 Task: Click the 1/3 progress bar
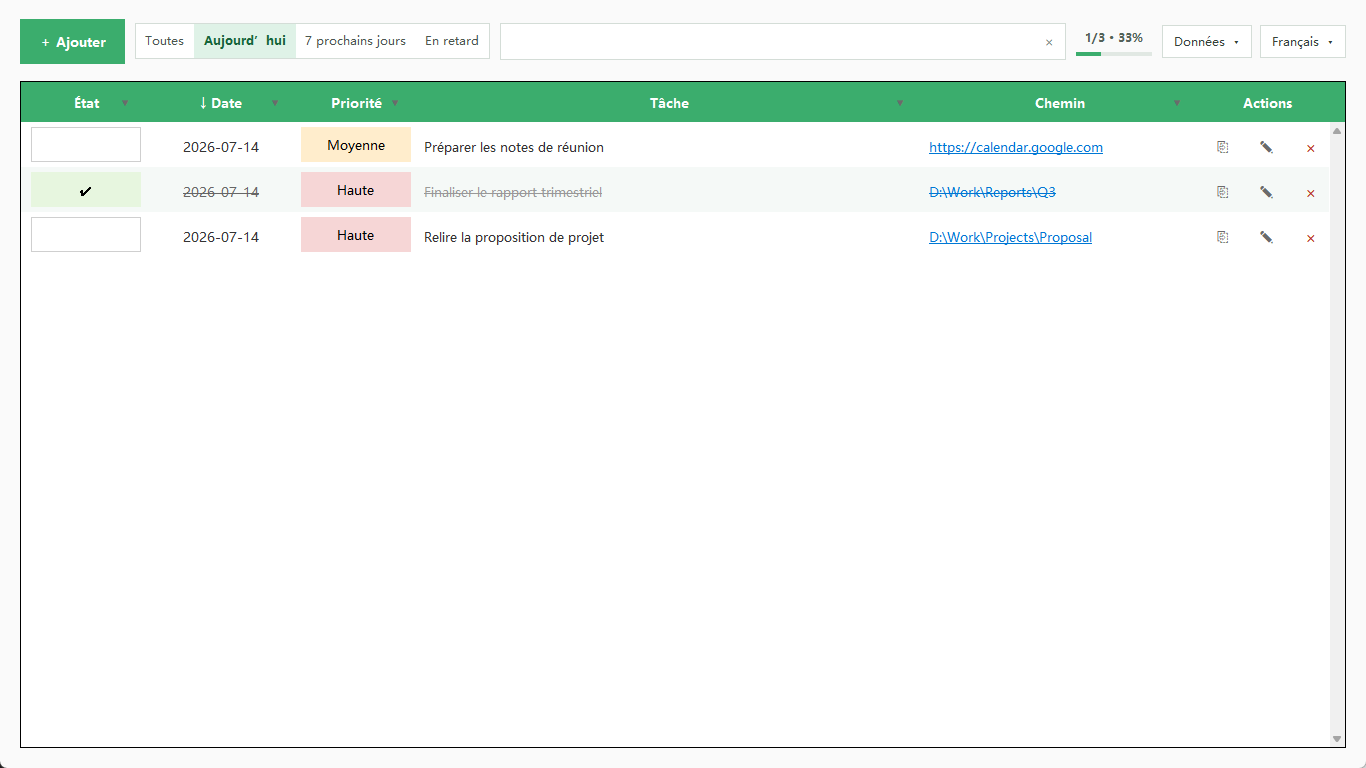point(1114,53)
